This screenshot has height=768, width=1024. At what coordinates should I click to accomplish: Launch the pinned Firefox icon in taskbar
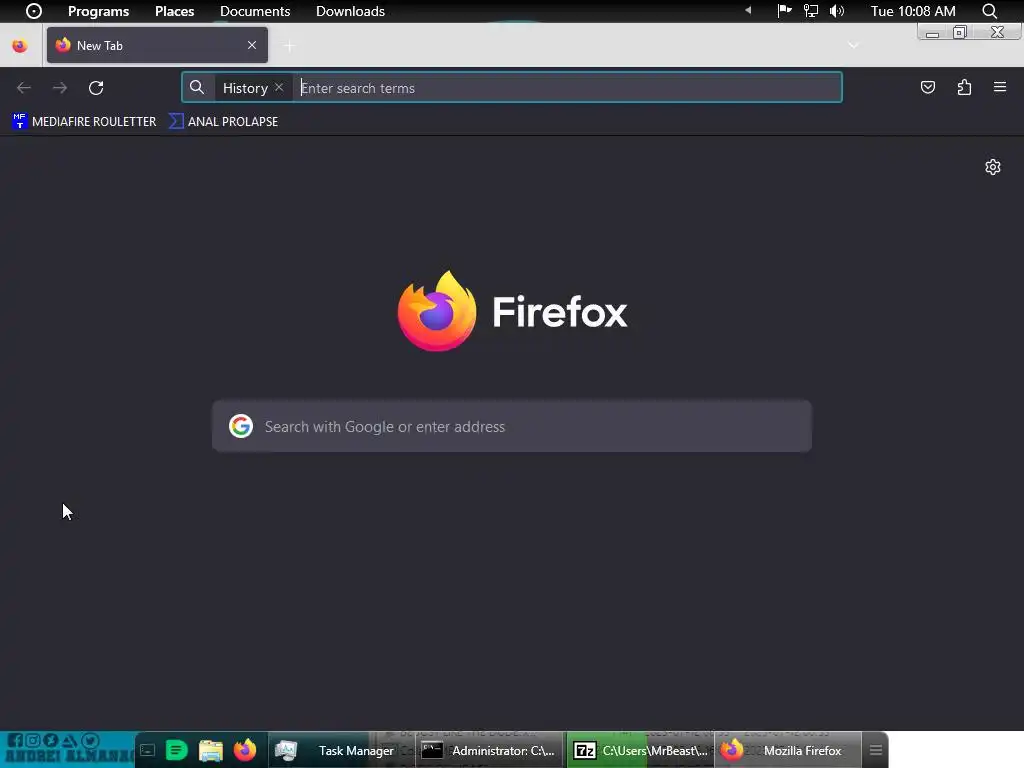pyautogui.click(x=245, y=750)
